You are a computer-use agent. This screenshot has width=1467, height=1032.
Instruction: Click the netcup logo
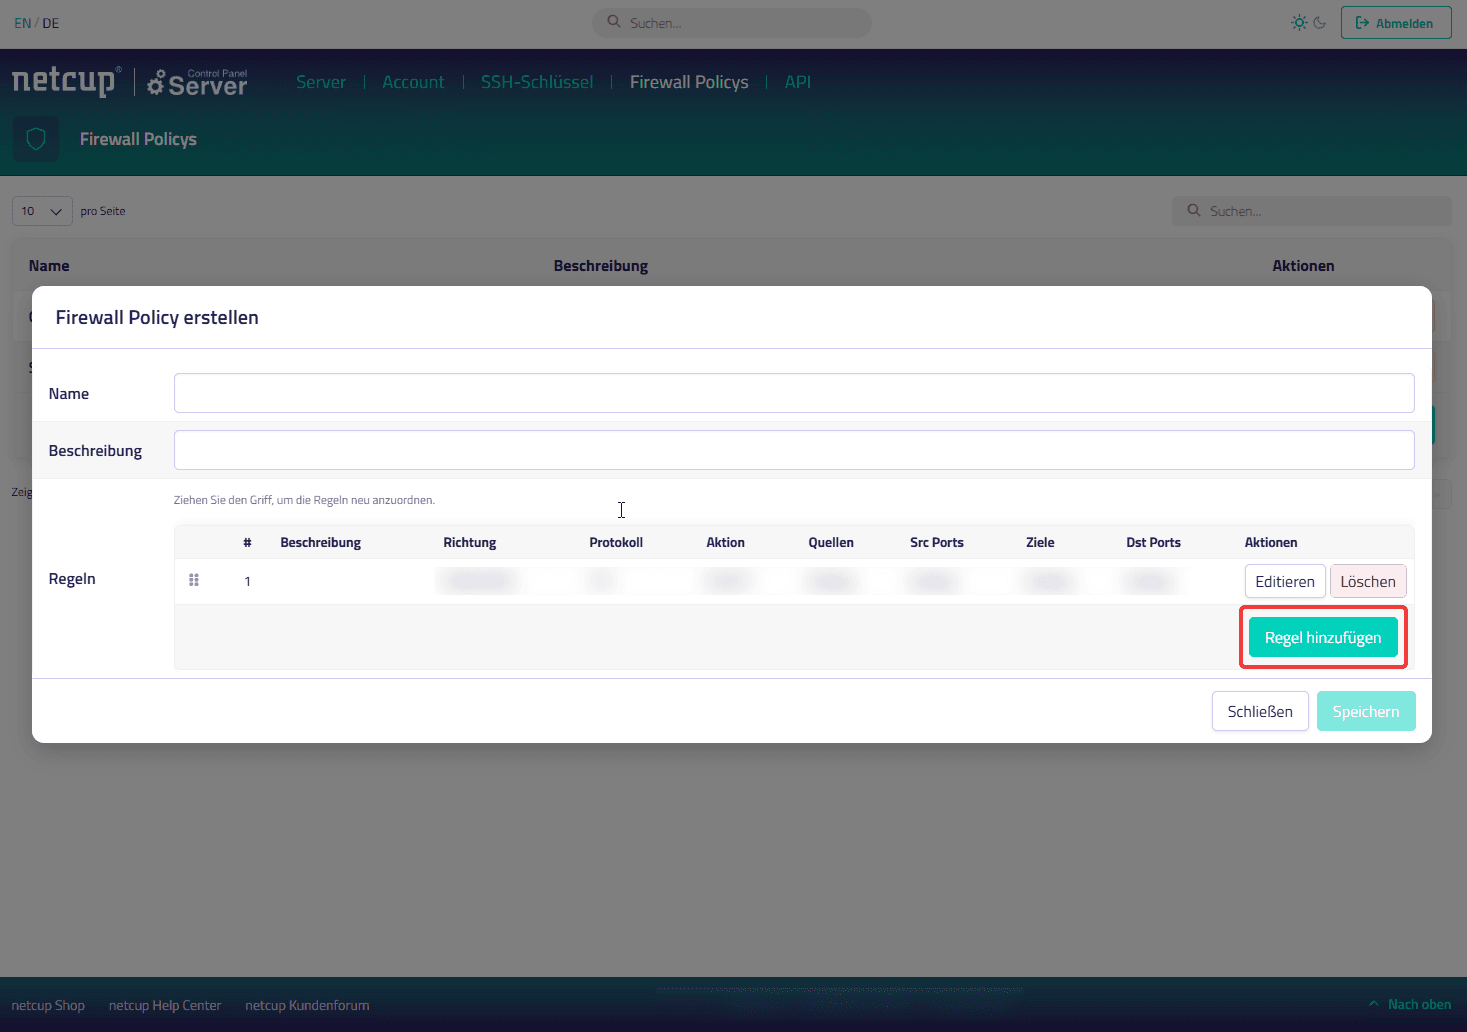coord(66,81)
